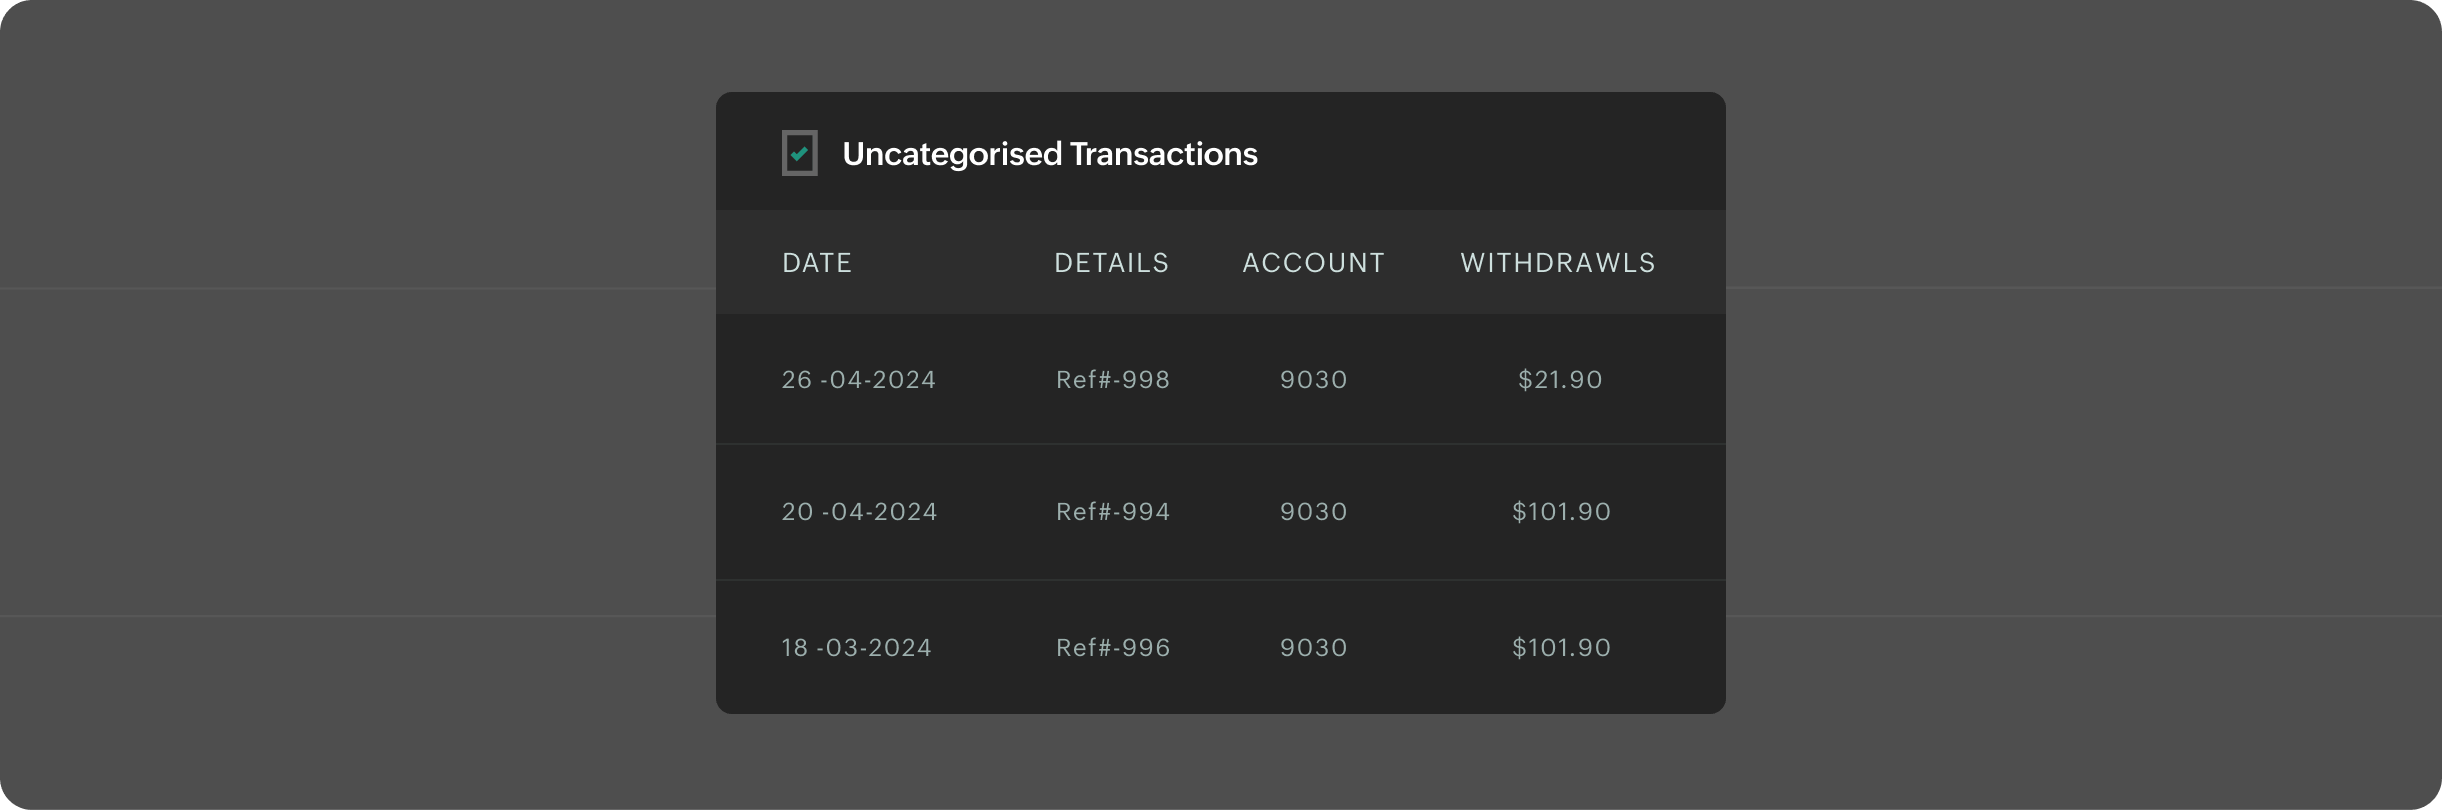Click the WITHDRAWLS column header

coord(1557,262)
